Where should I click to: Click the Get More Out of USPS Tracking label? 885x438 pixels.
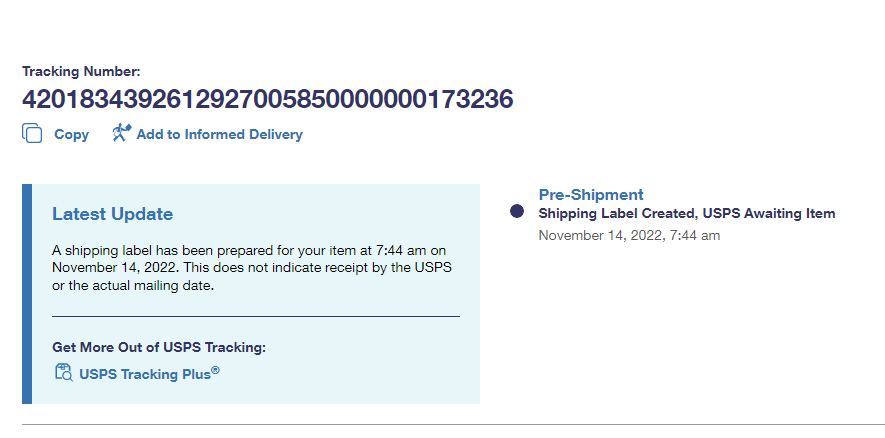[159, 348]
